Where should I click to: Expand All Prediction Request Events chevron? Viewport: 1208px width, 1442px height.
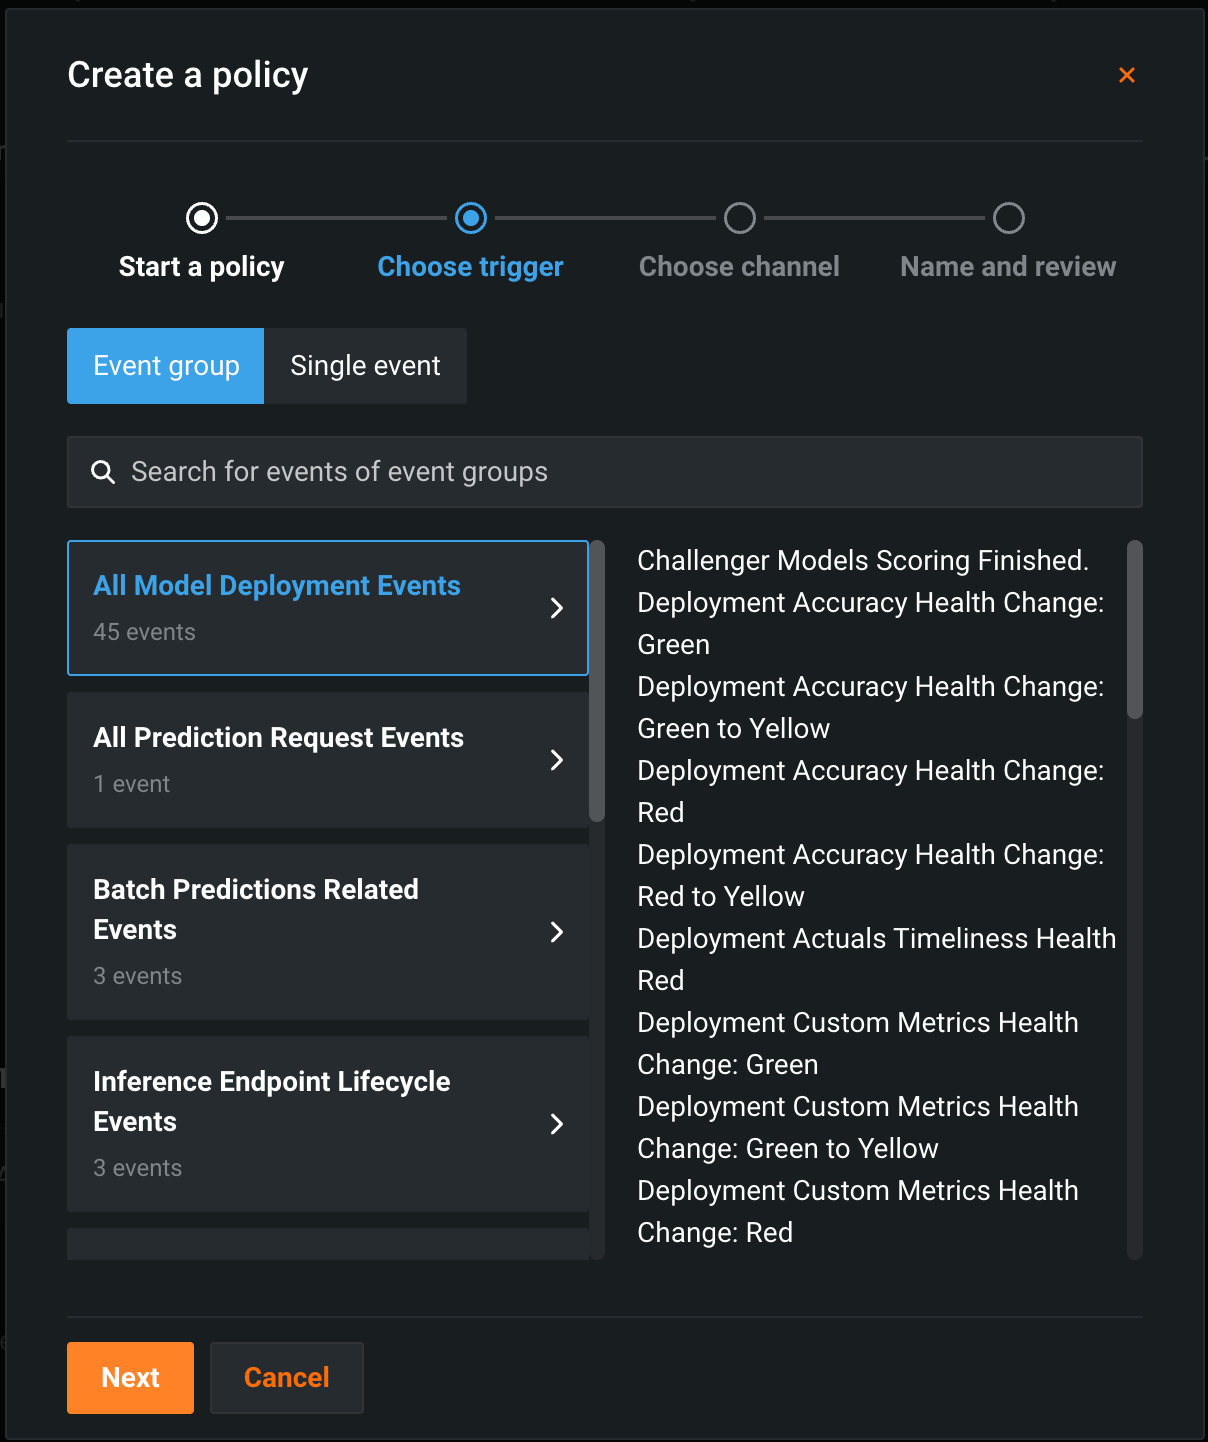click(x=557, y=760)
